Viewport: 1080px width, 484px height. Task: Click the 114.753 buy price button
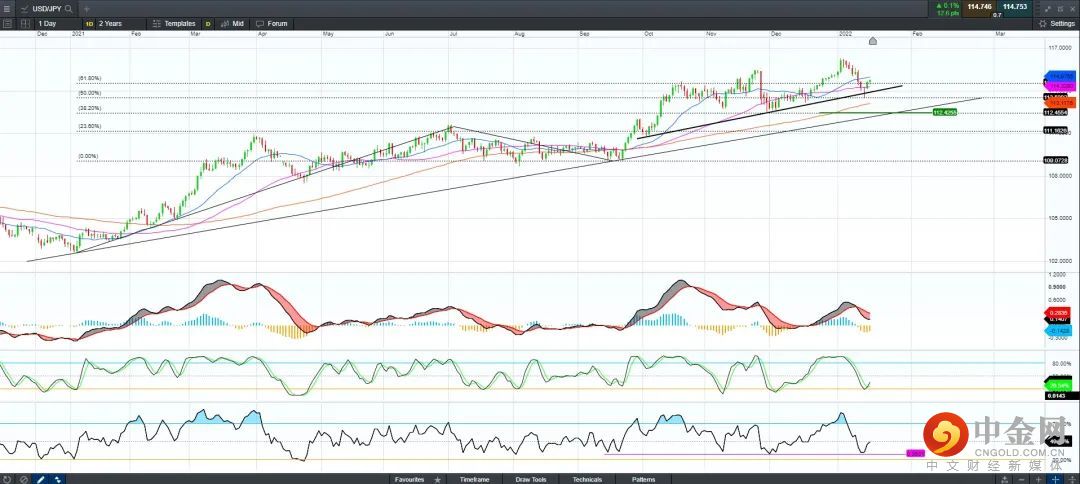click(1015, 7)
